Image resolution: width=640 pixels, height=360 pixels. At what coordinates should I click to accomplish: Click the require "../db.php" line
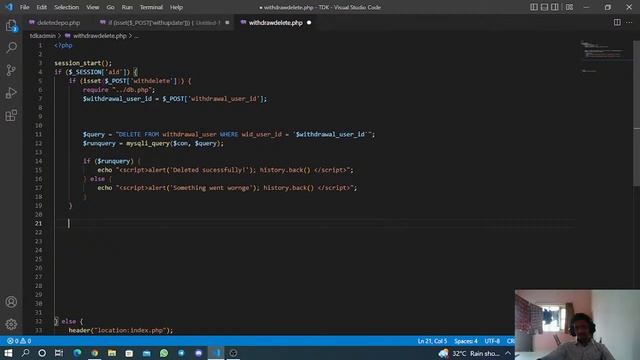pyautogui.click(x=119, y=90)
